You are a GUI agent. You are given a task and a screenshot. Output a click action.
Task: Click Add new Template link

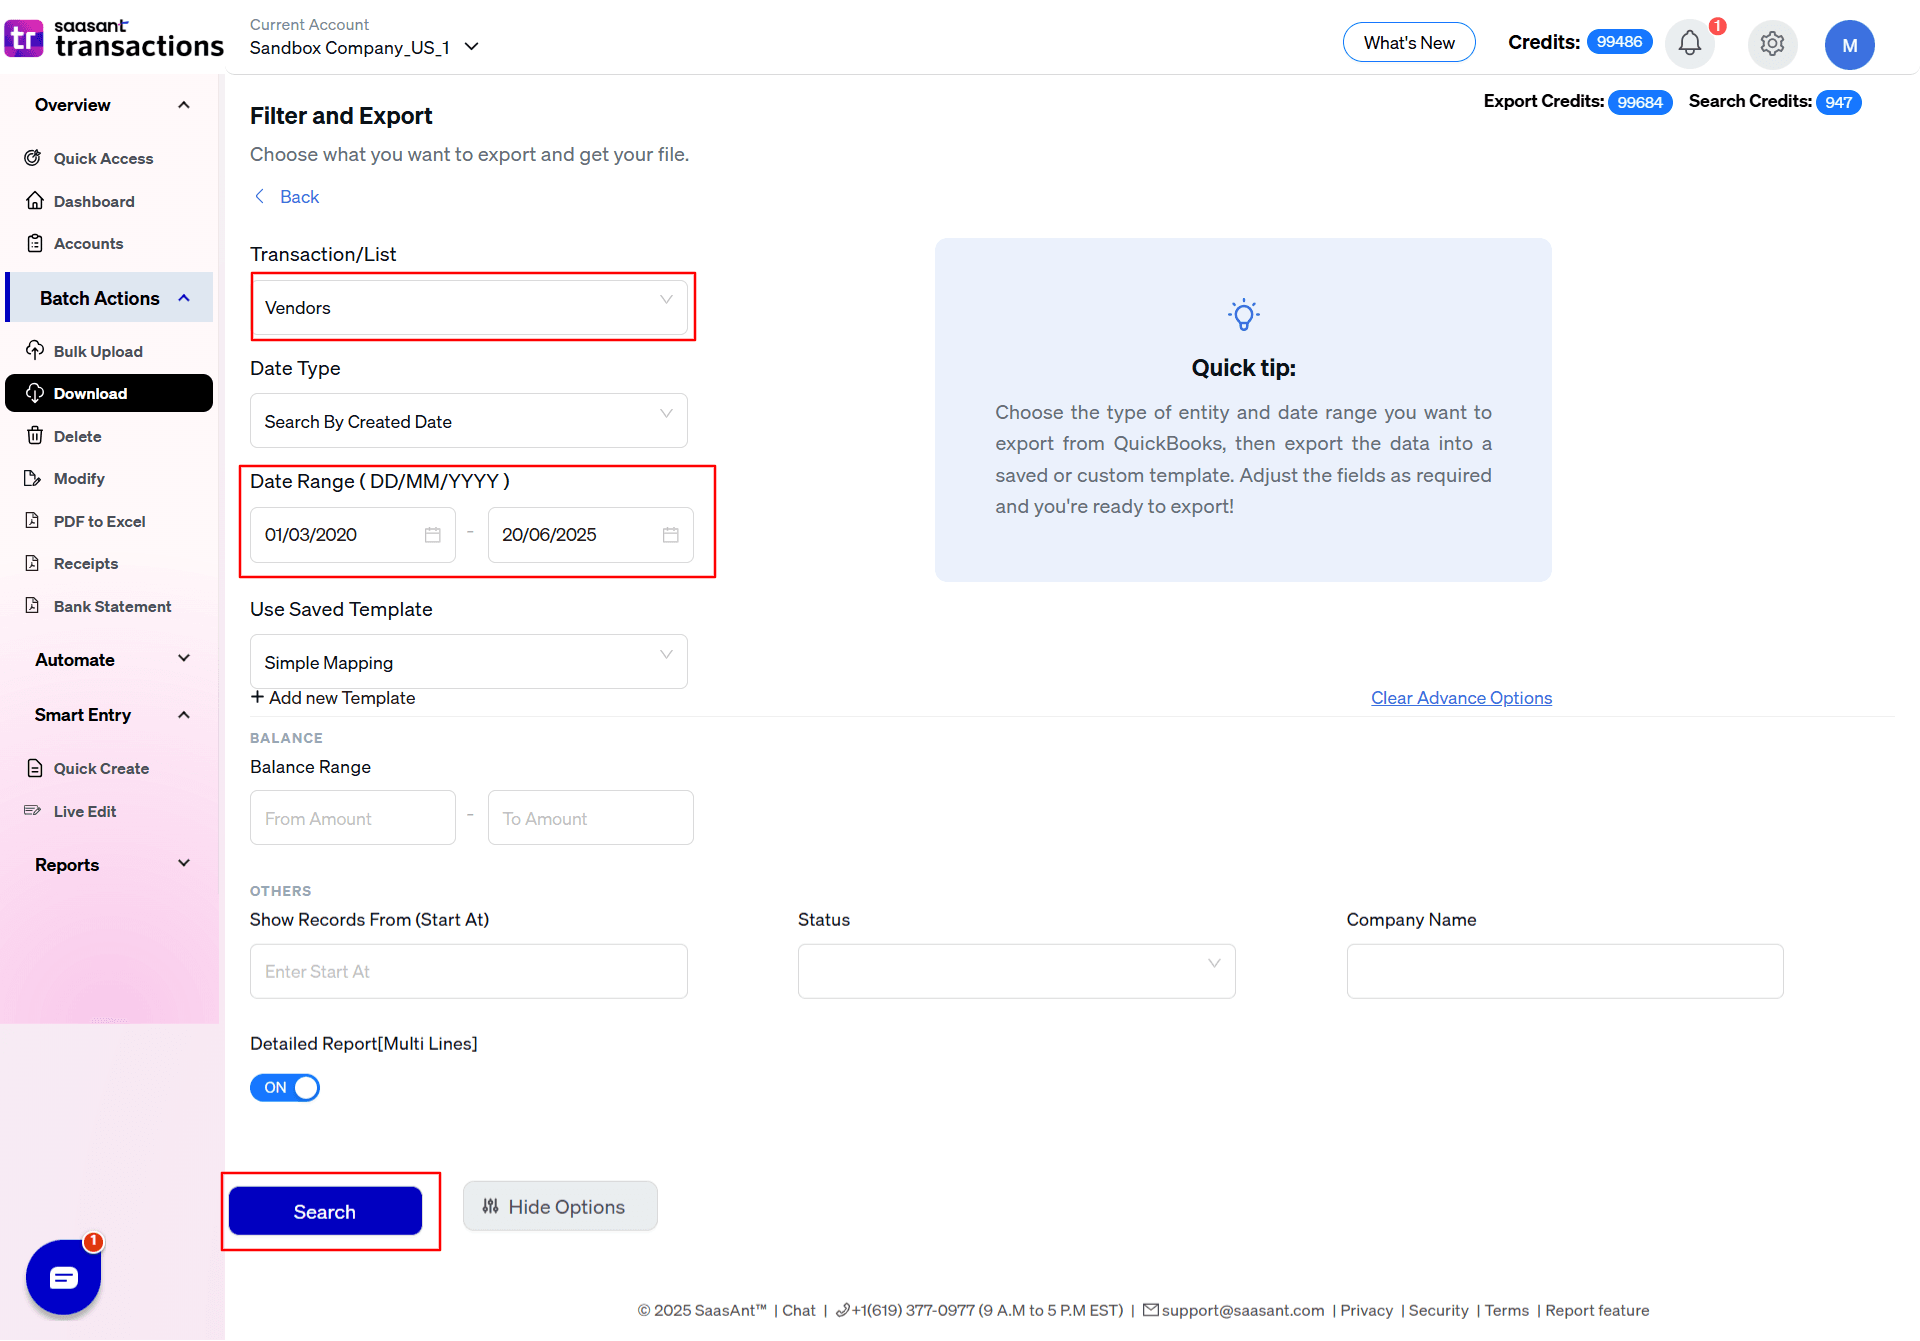[333, 698]
